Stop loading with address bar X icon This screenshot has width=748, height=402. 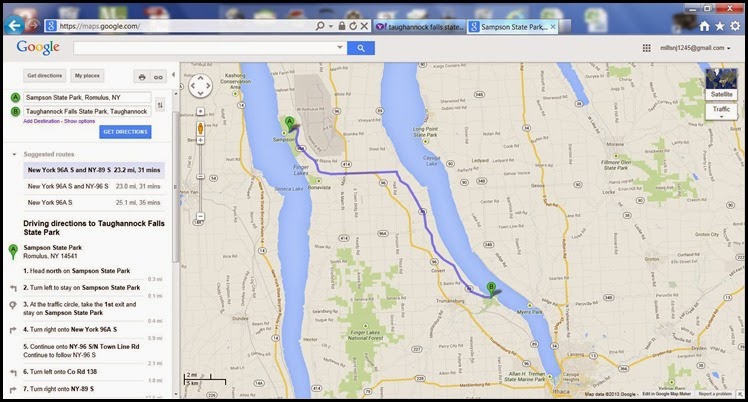(x=364, y=26)
